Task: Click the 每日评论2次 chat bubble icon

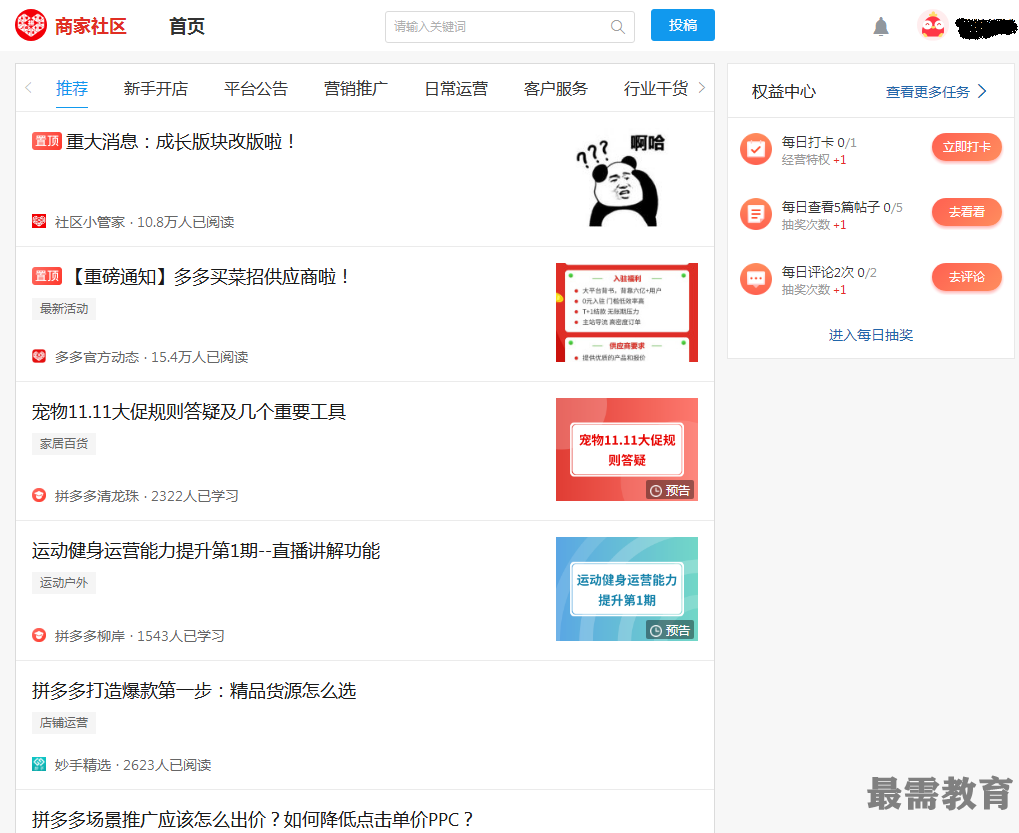Action: click(x=756, y=279)
